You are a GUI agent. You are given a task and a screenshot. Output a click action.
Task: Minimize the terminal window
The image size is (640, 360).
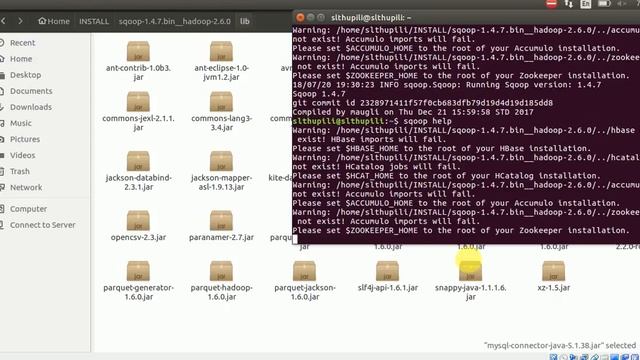pos(311,17)
